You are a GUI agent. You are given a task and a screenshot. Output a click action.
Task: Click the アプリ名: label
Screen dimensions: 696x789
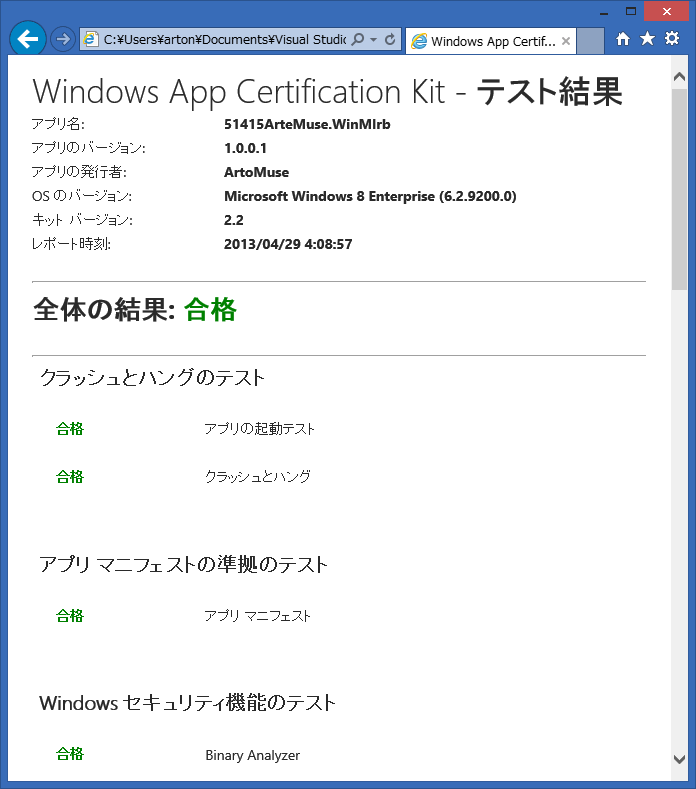point(58,124)
